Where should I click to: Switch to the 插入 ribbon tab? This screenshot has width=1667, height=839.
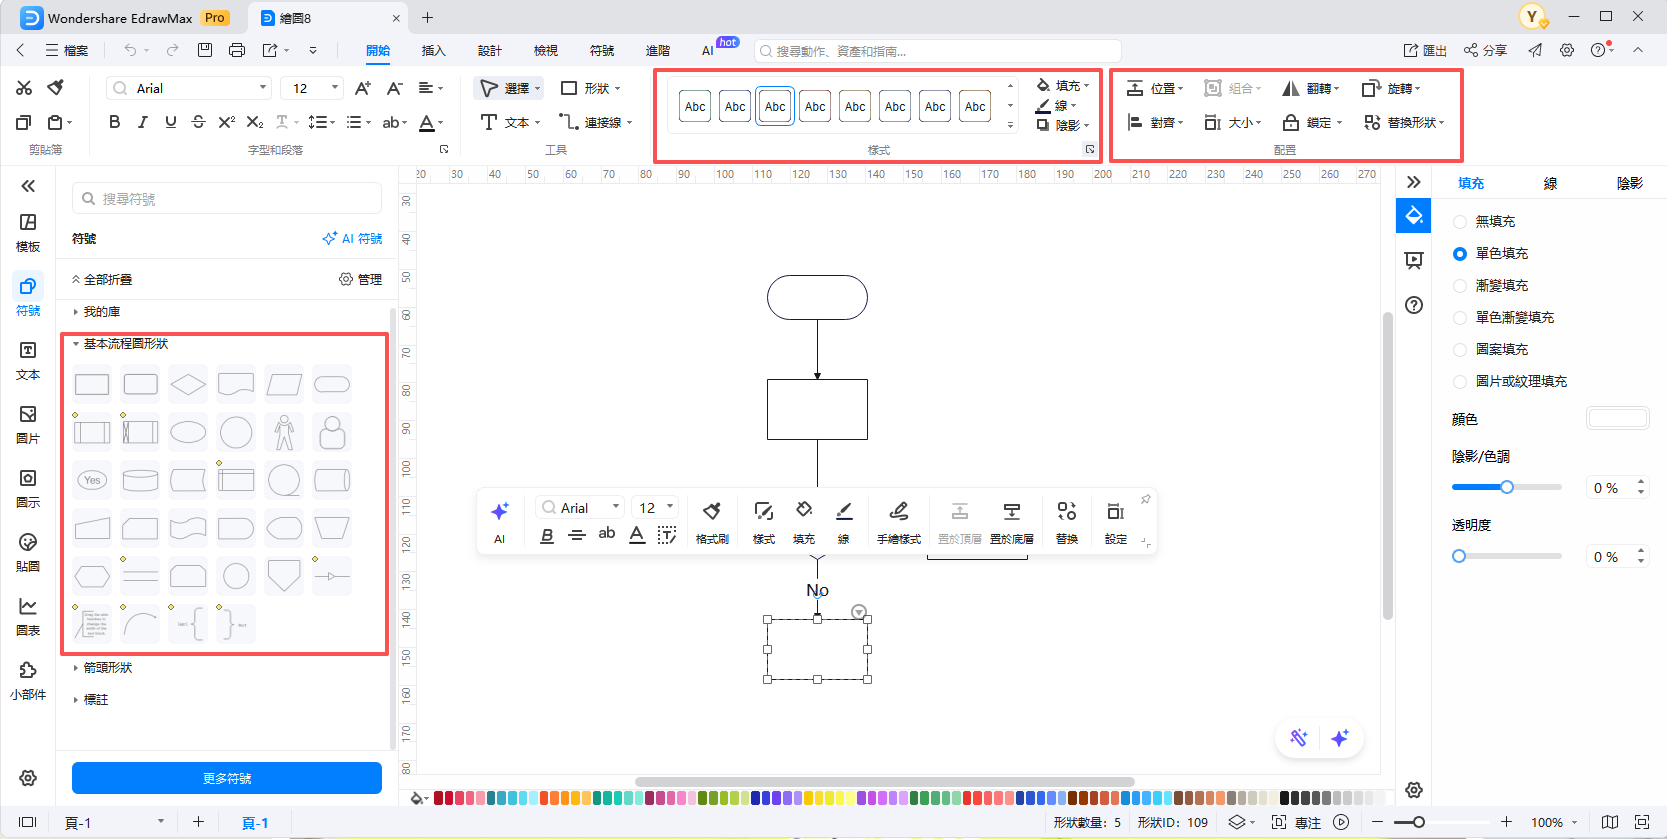[433, 50]
